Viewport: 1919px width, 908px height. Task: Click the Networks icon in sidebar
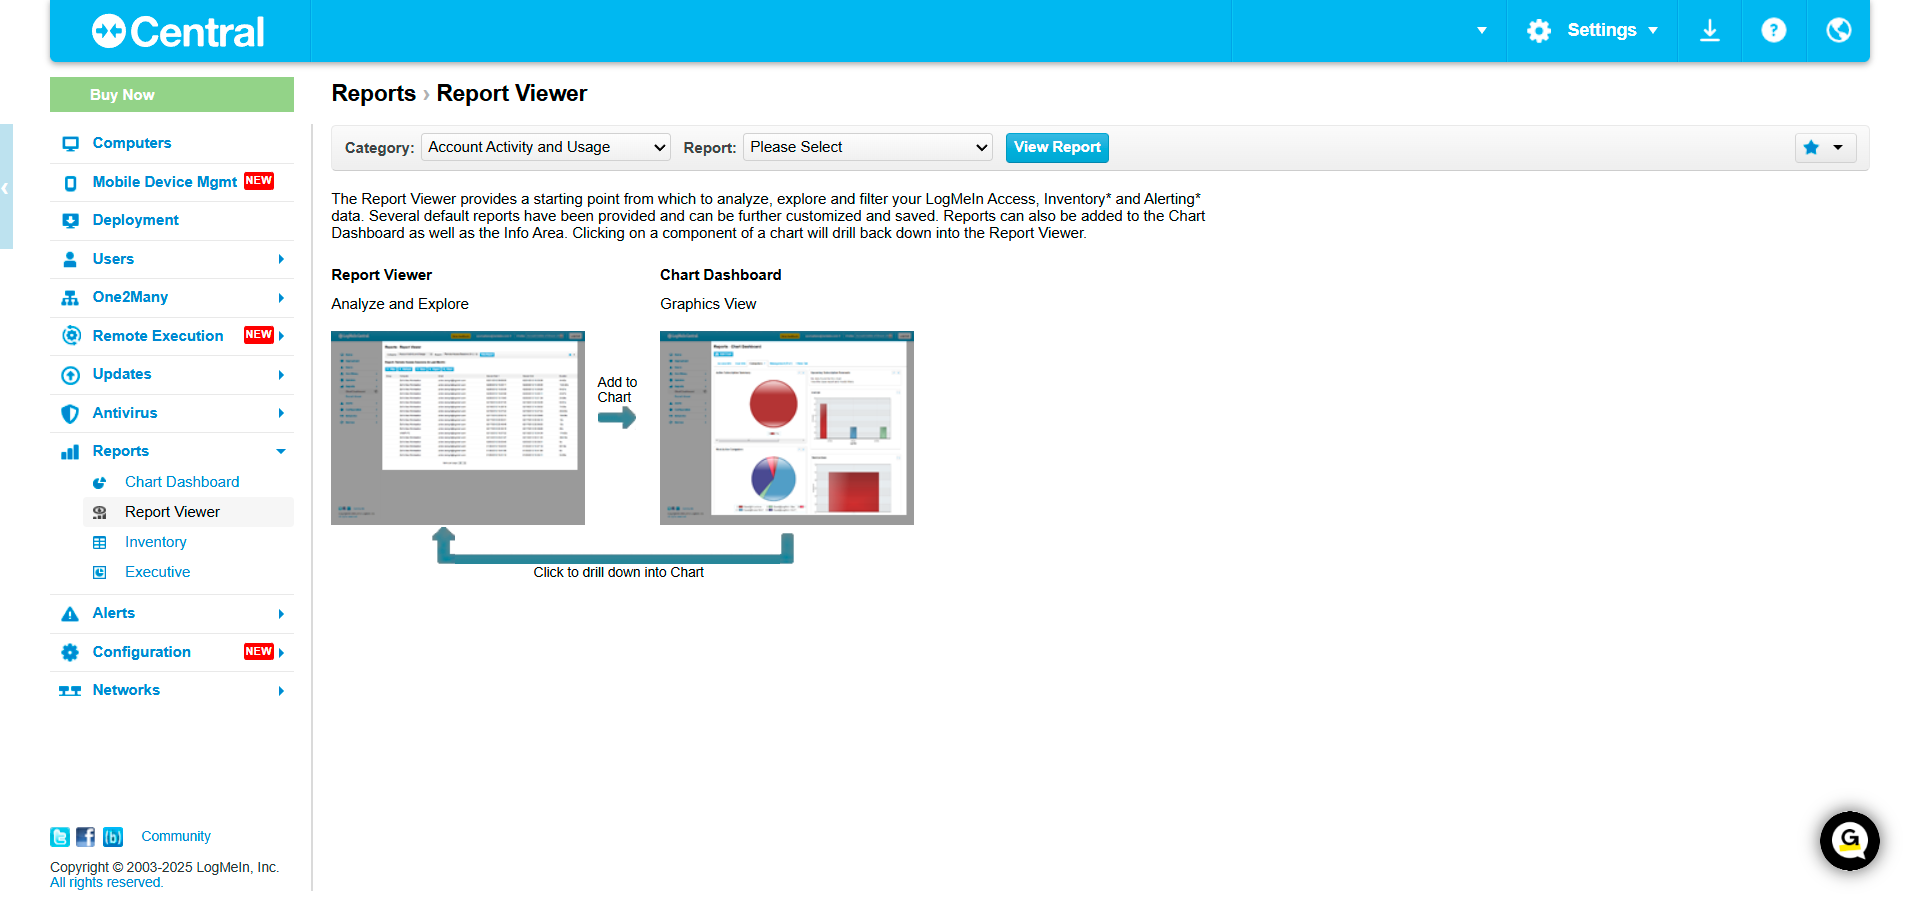pyautogui.click(x=70, y=691)
